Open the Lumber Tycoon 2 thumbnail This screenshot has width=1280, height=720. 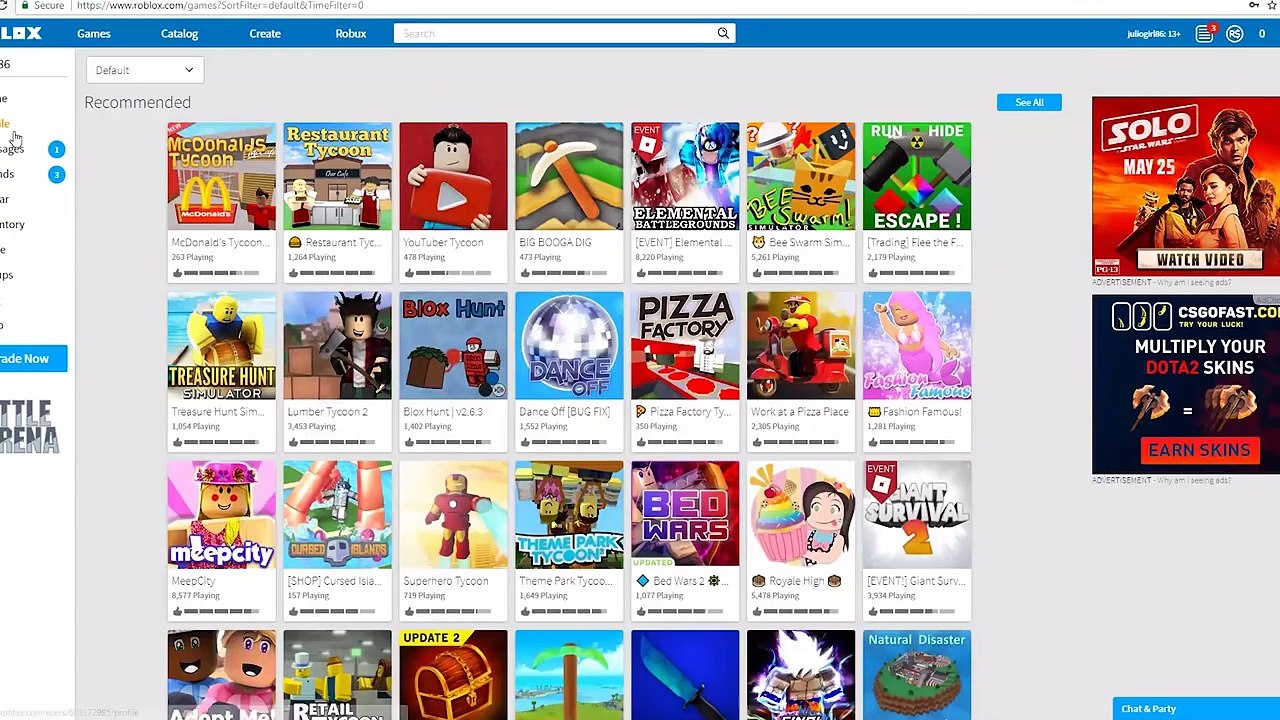click(337, 345)
